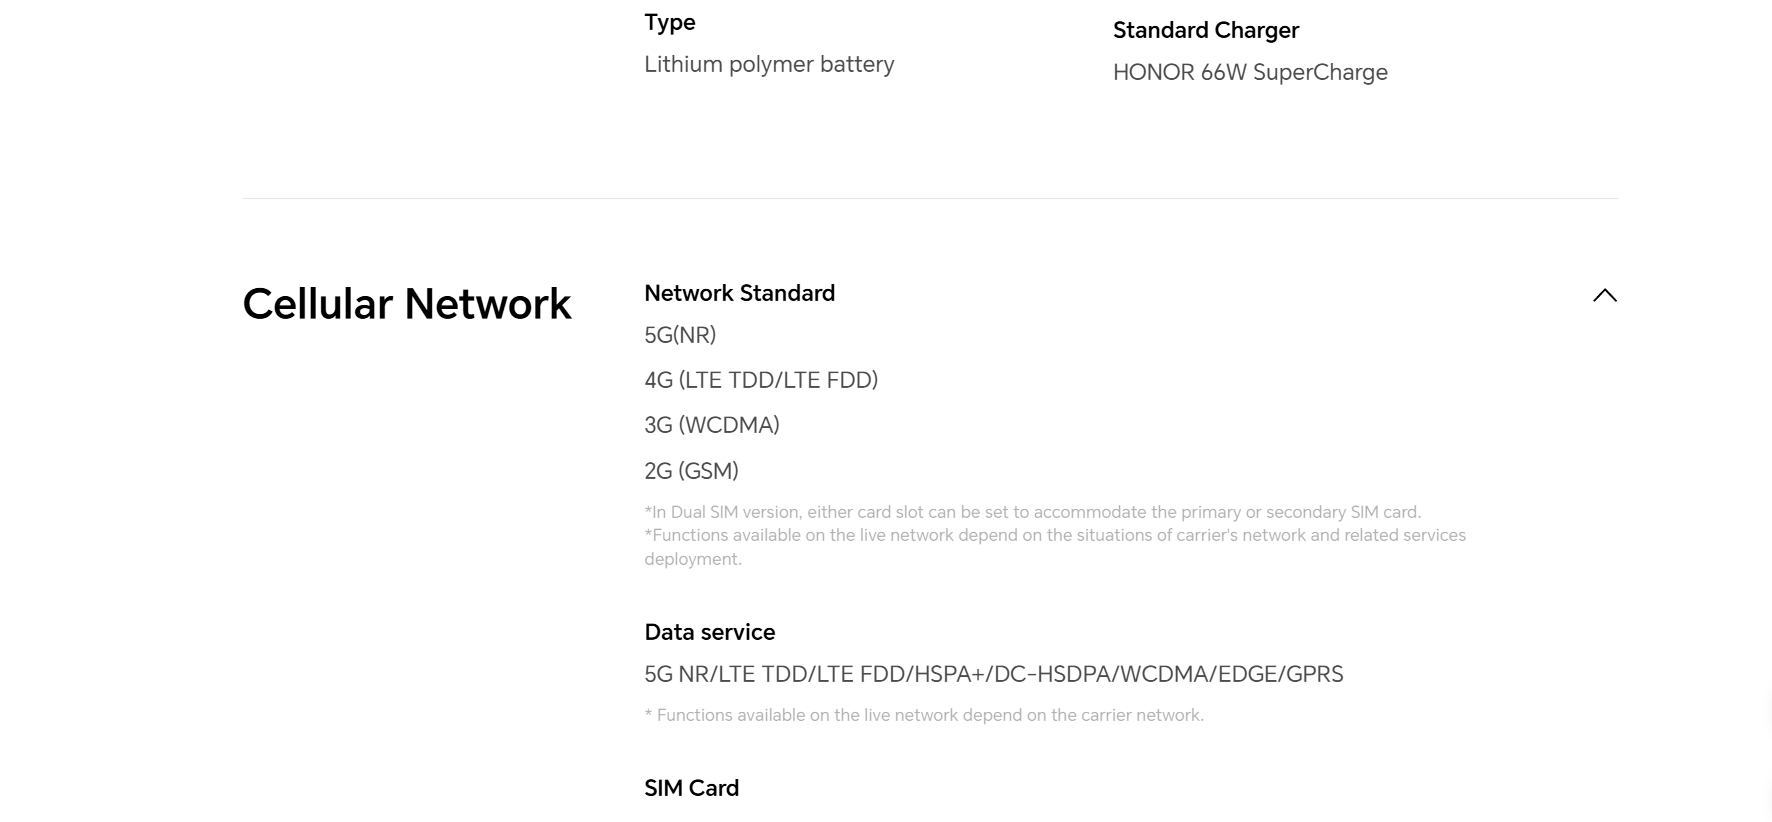This screenshot has height=822, width=1772.
Task: Click the HONOR 66W SuperCharge text
Action: [1250, 72]
